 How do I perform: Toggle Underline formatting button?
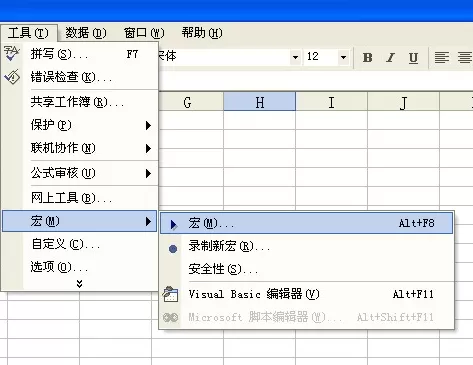click(x=413, y=58)
